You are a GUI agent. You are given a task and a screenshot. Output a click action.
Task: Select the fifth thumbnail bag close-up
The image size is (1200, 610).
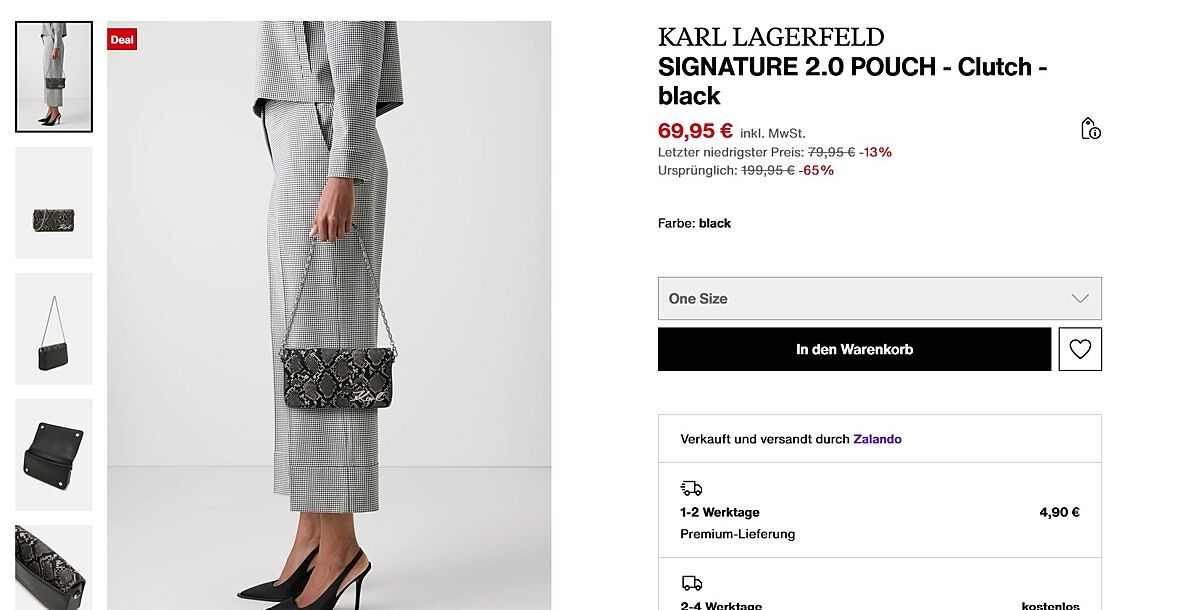54,567
